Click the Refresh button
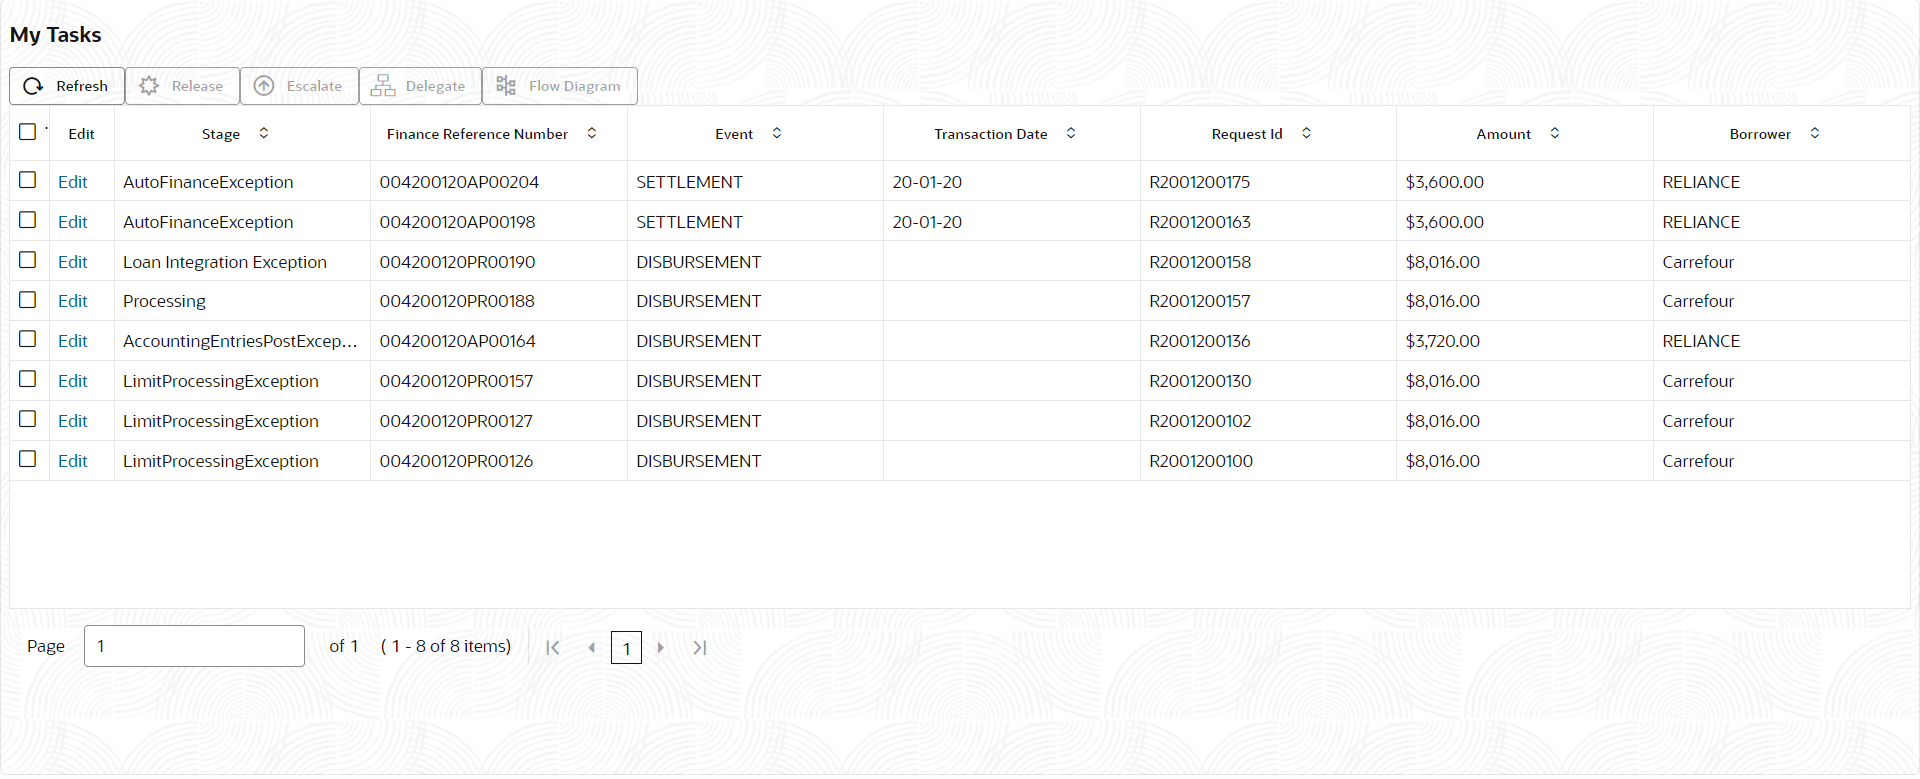The width and height of the screenshot is (1920, 779). tap(67, 86)
